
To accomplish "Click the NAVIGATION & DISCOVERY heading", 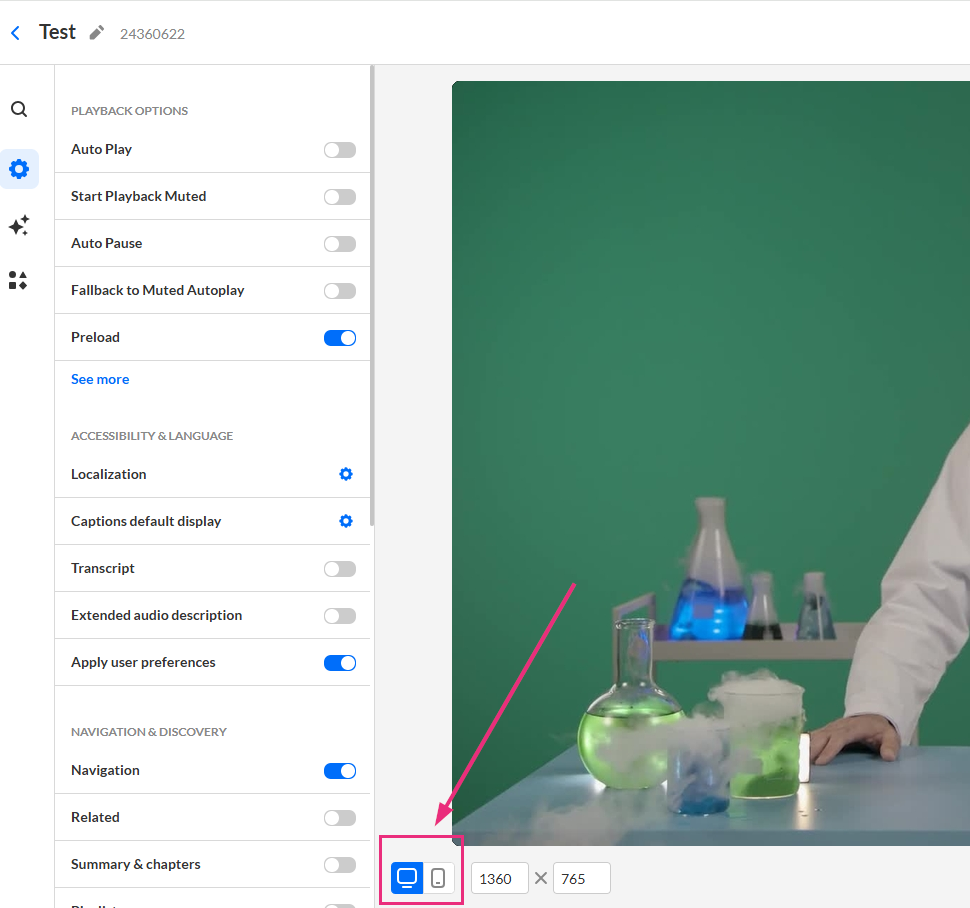I will tap(149, 732).
